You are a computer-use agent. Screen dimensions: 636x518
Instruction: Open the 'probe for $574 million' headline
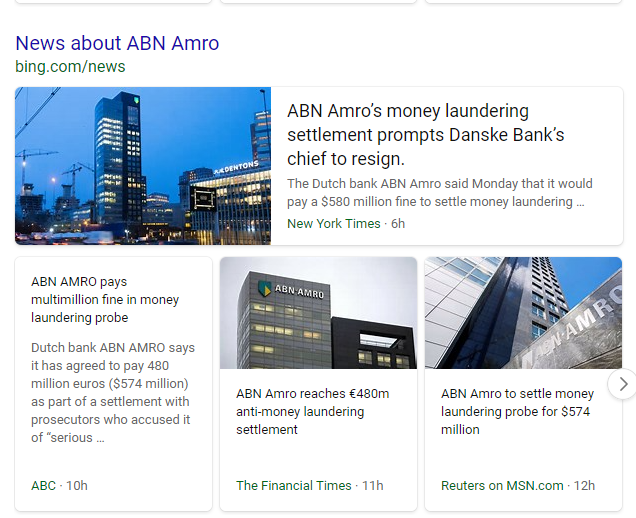coord(518,411)
